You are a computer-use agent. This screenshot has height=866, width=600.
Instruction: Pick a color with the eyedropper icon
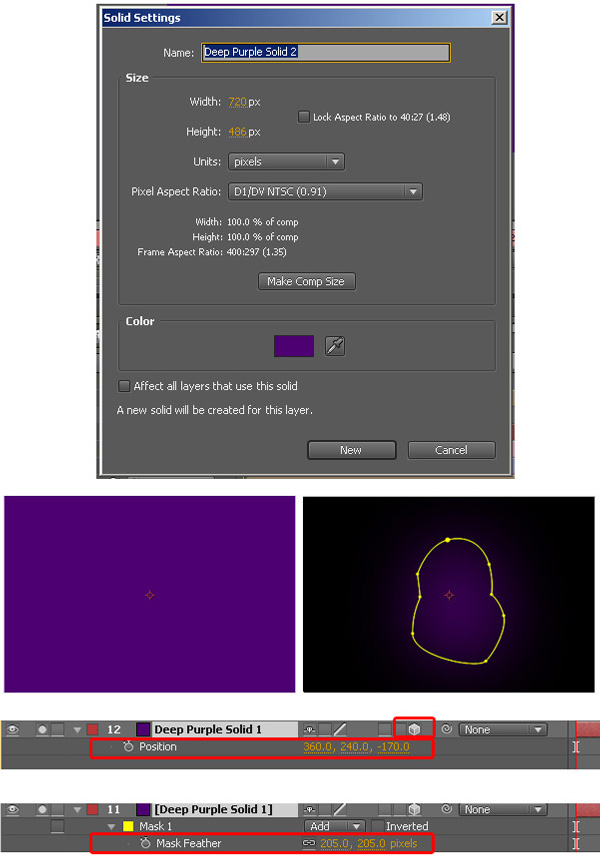tap(335, 346)
